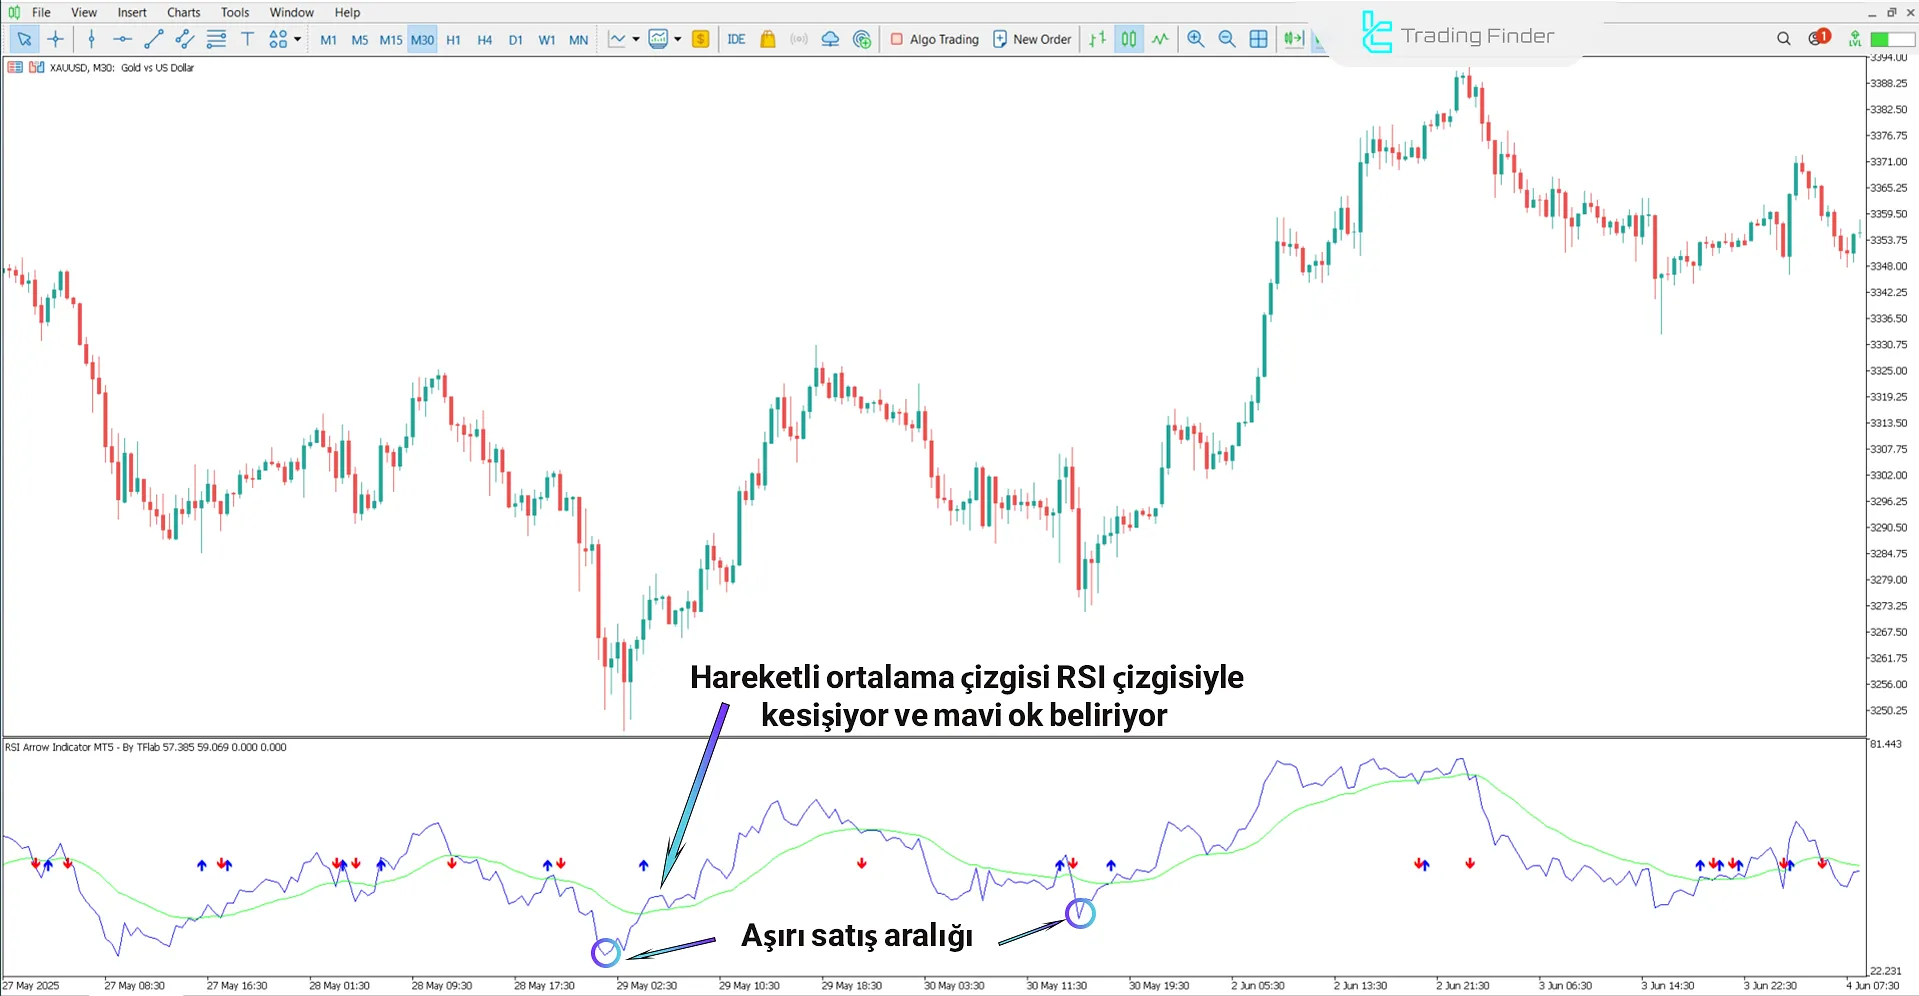Open the geometric shapes dropdown
Screen dimensions: 1919x996
click(280, 39)
